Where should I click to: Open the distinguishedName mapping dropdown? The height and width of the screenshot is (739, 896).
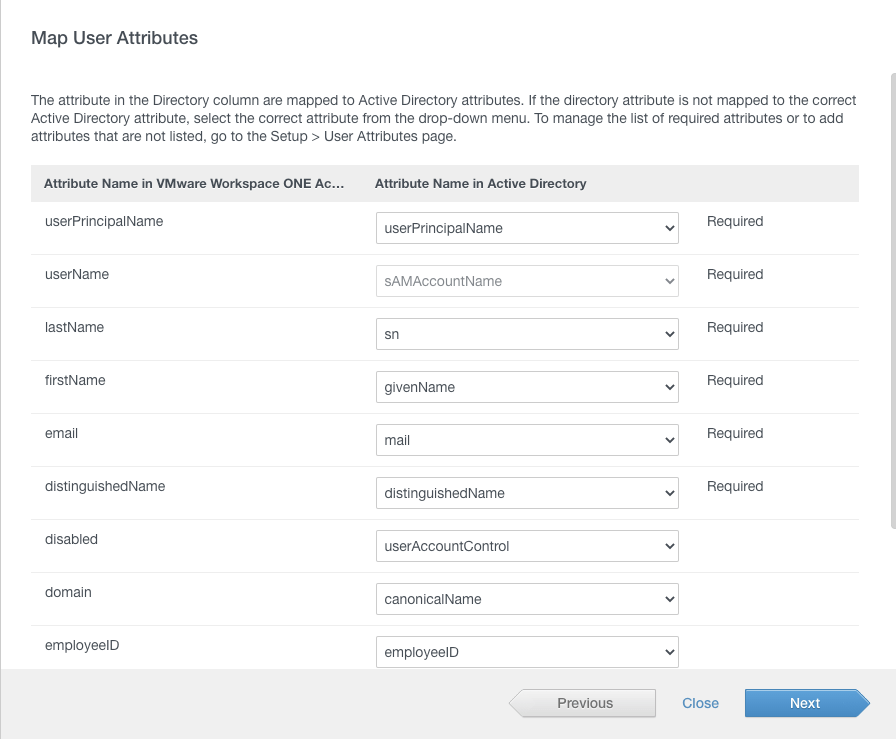tap(527, 493)
